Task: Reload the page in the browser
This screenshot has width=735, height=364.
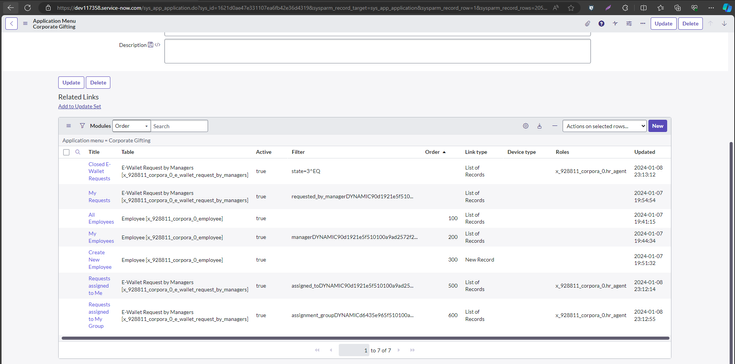Action: pyautogui.click(x=27, y=7)
